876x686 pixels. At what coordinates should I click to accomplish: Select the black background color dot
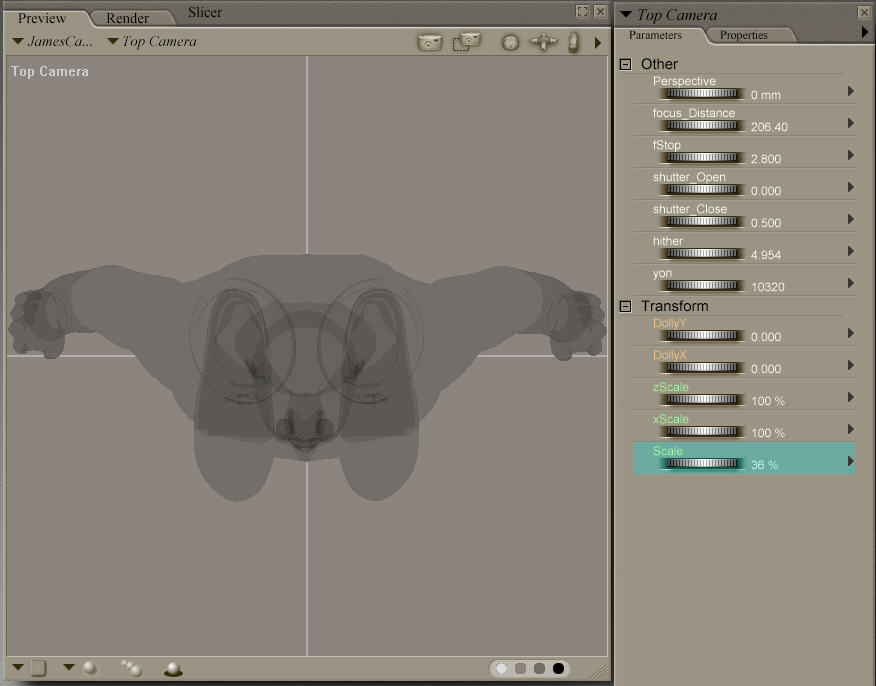coord(558,668)
